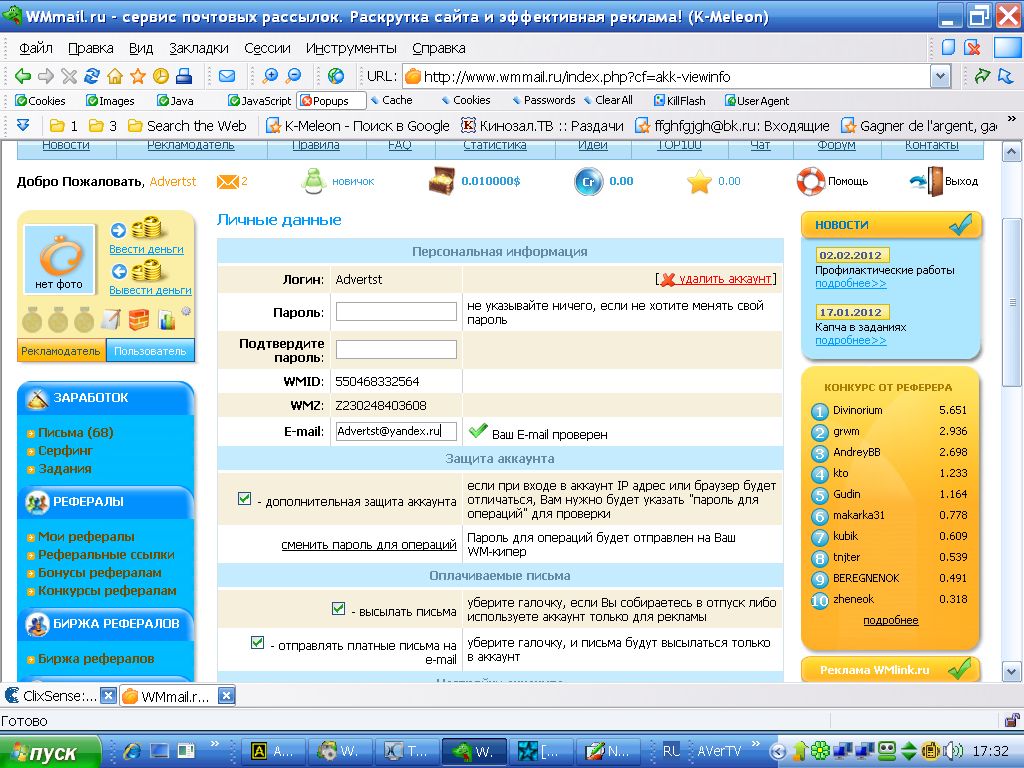
Task: Stop page loading with the X icon
Action: (x=69, y=76)
